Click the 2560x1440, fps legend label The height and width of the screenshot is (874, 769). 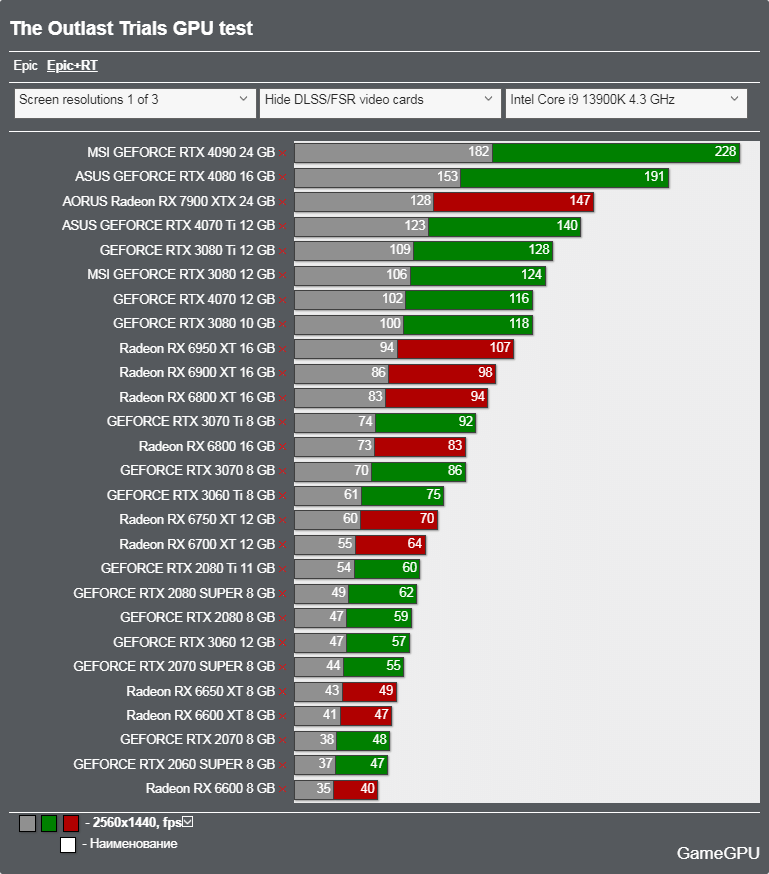click(x=137, y=823)
